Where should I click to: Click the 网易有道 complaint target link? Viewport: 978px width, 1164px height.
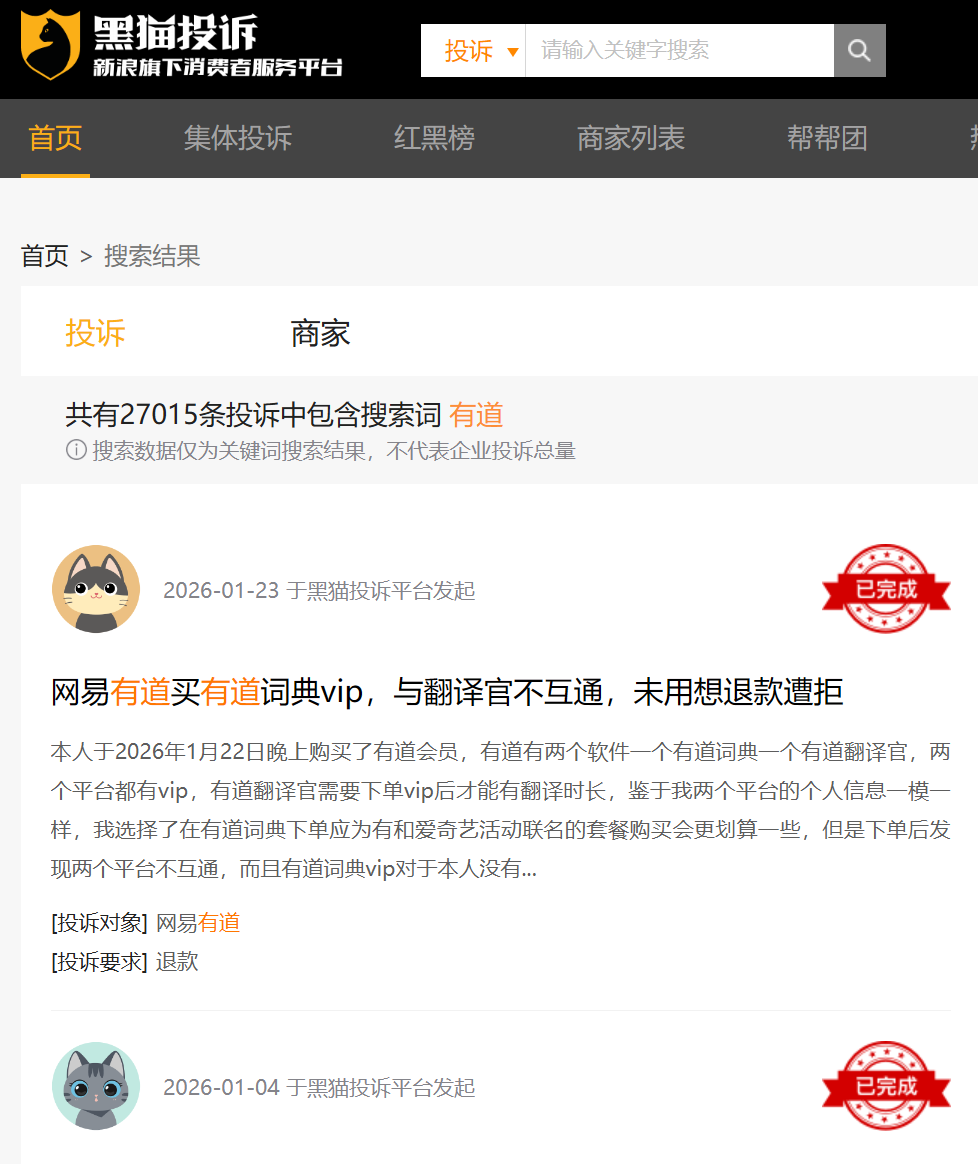coord(198,923)
